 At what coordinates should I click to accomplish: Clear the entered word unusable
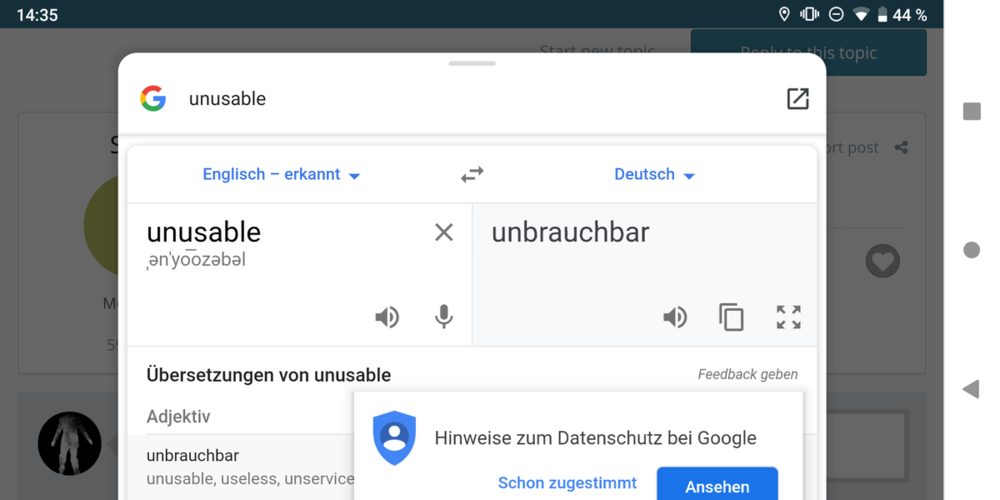(444, 232)
